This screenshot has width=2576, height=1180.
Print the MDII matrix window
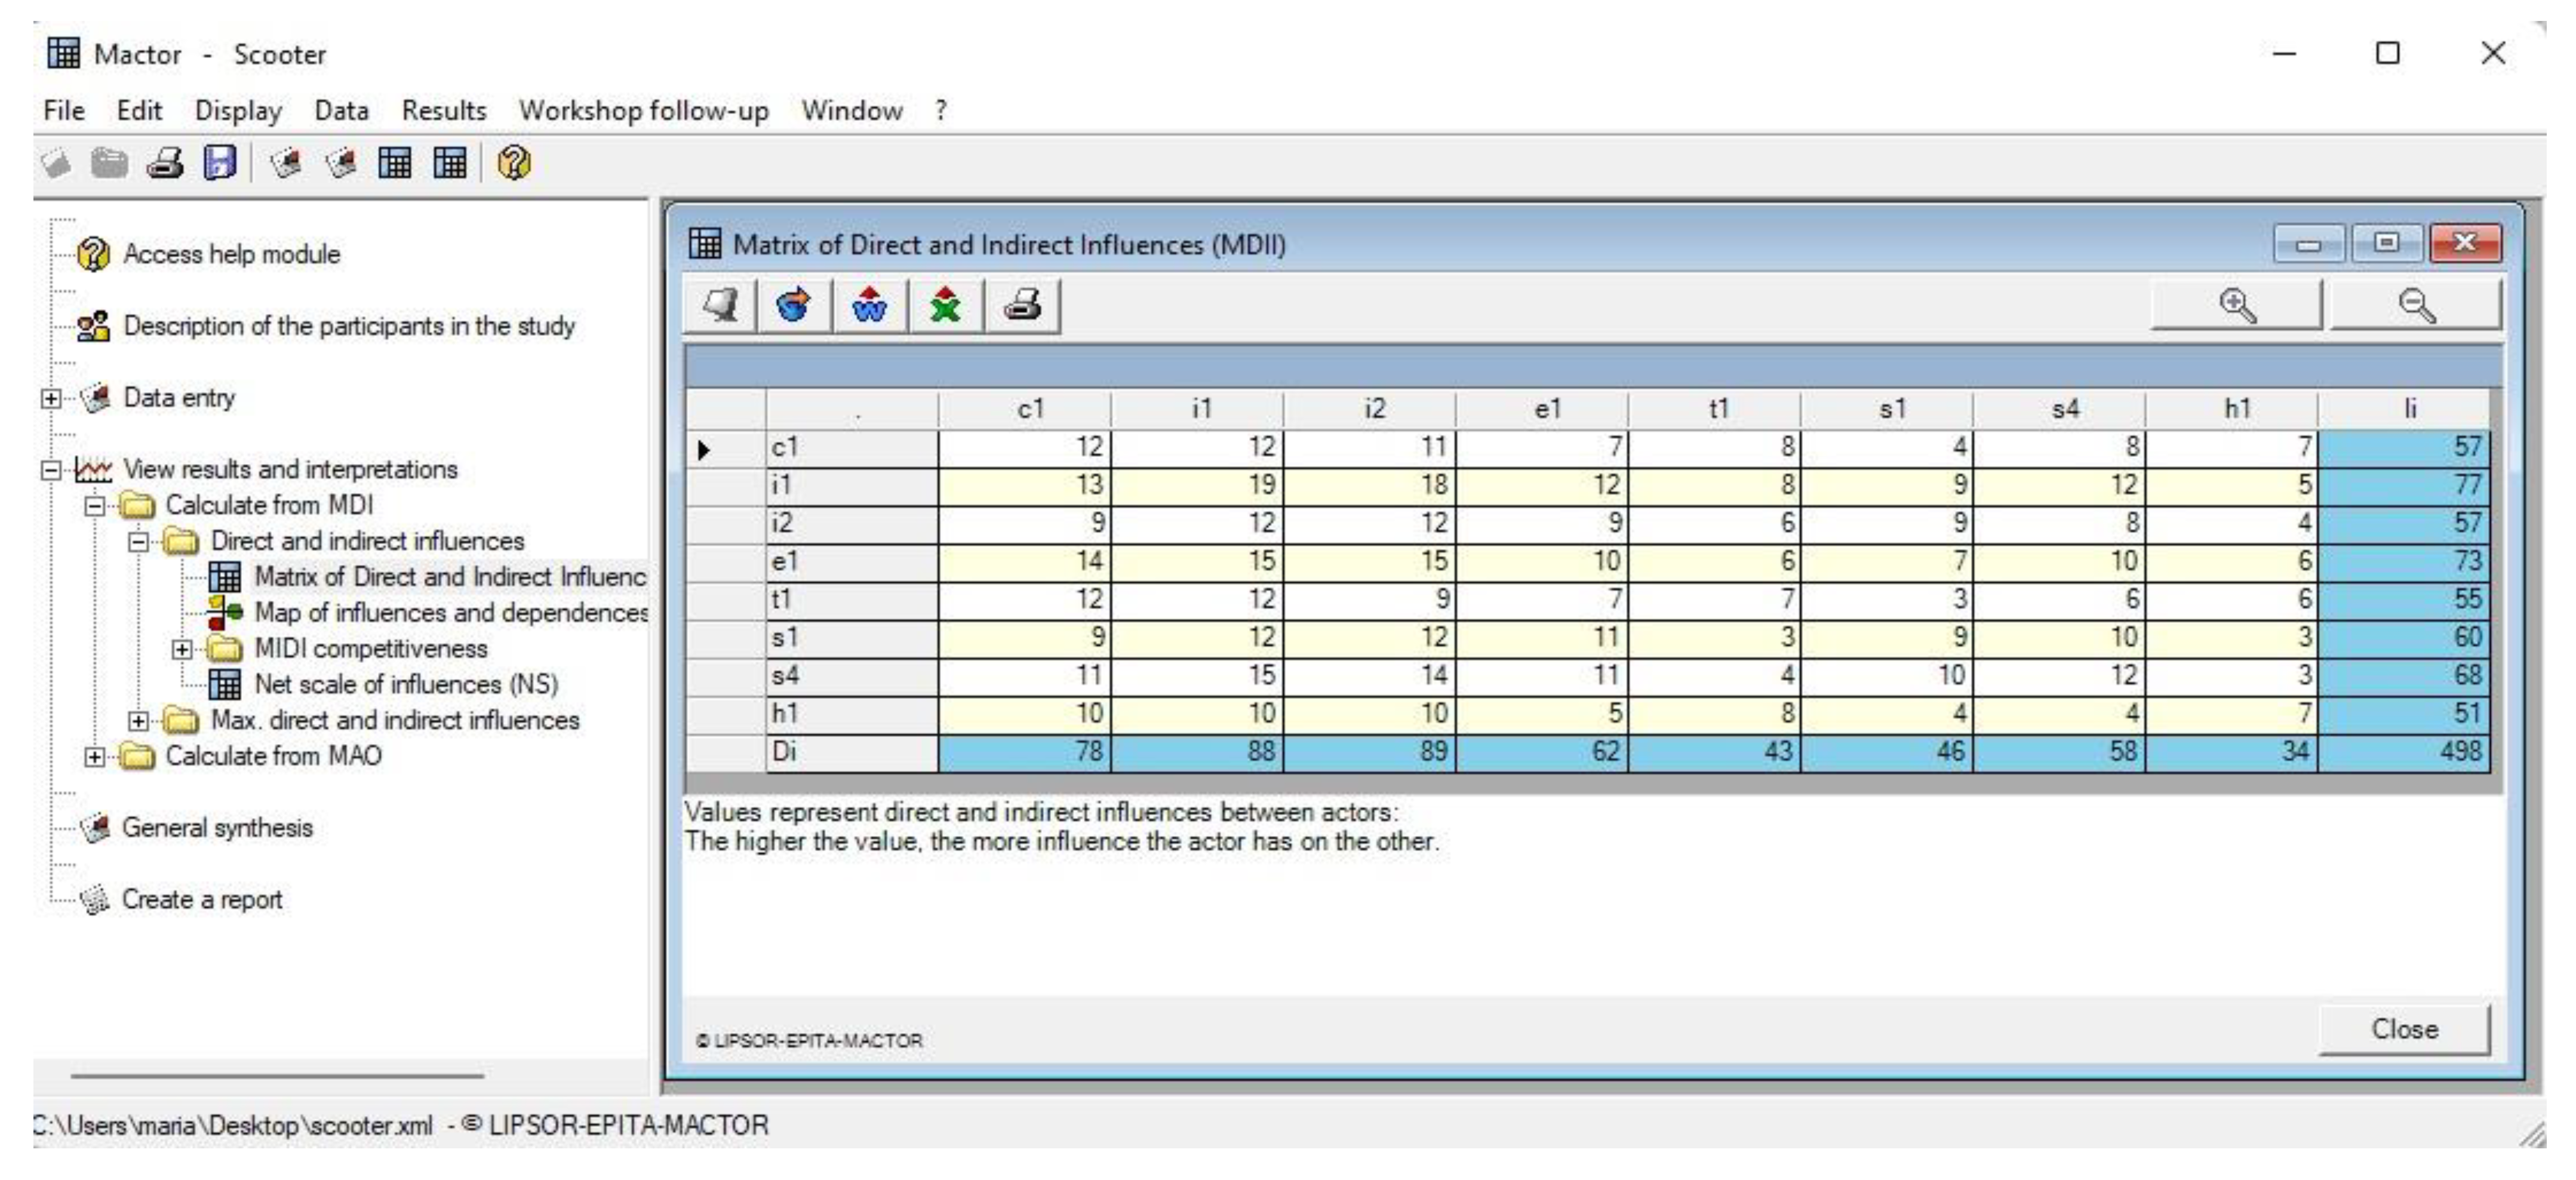(1022, 305)
